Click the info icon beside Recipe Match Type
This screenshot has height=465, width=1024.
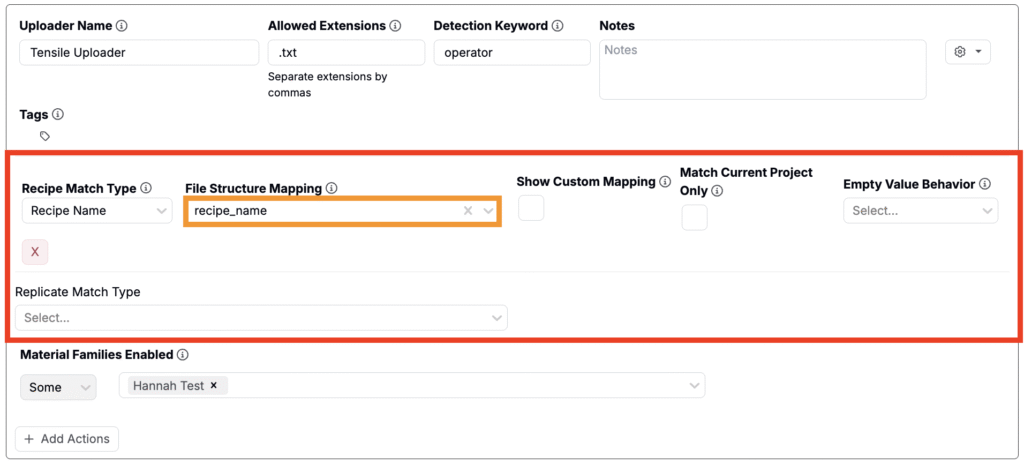click(146, 188)
